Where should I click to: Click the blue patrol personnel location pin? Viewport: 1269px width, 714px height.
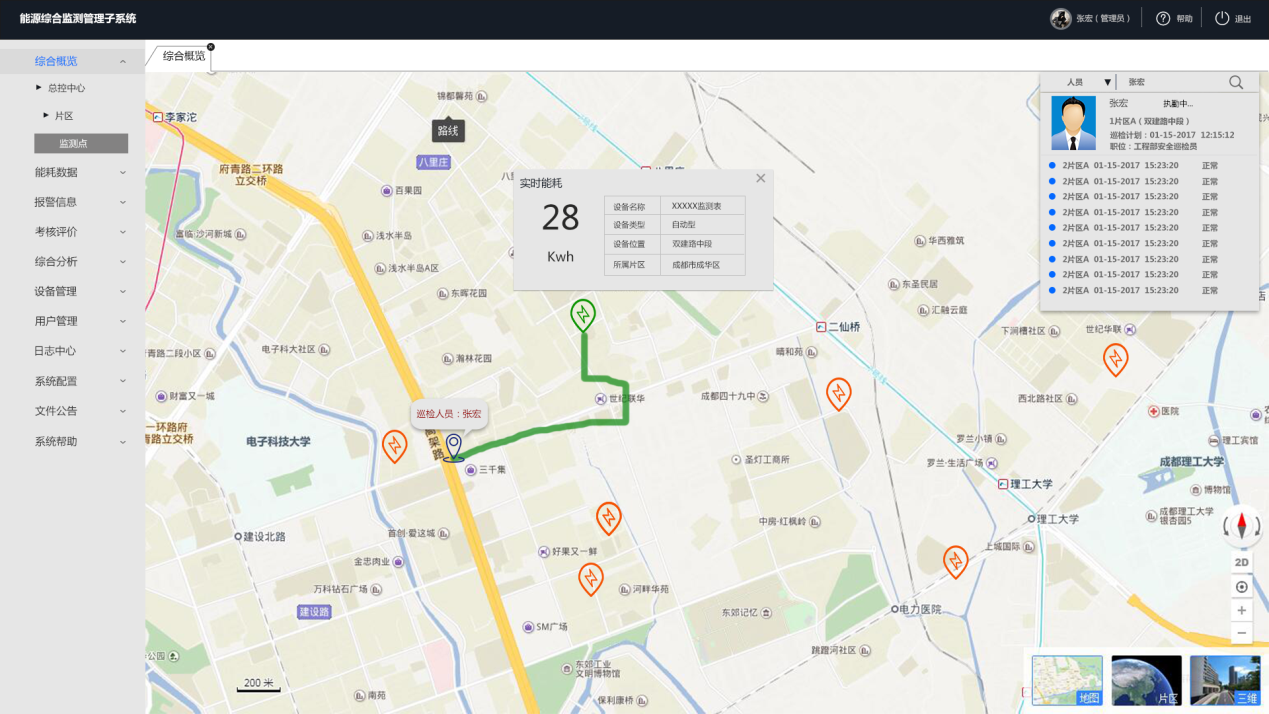[x=454, y=446]
